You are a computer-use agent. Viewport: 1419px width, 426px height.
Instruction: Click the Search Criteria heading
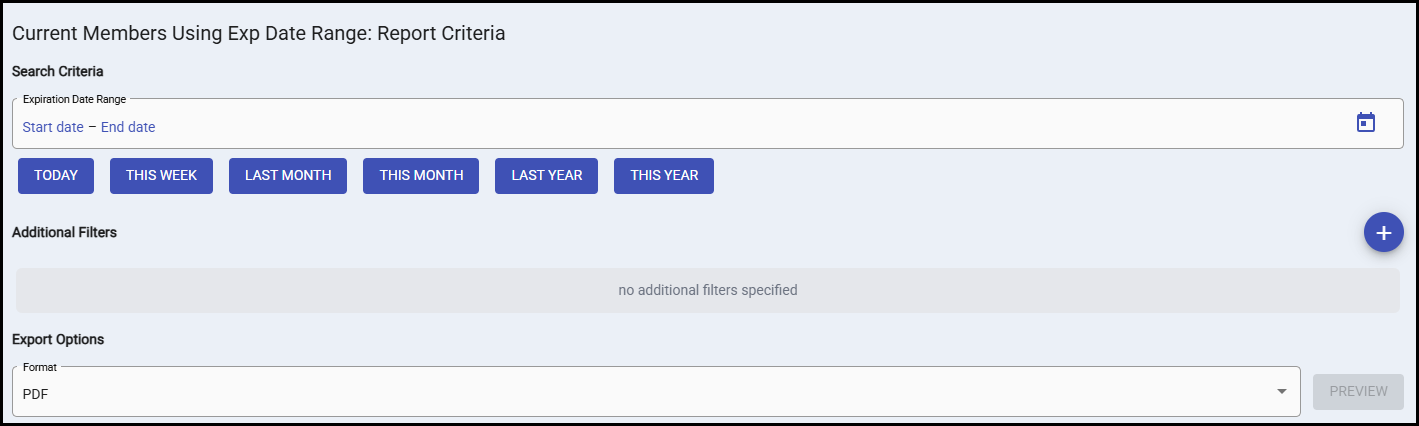[58, 72]
